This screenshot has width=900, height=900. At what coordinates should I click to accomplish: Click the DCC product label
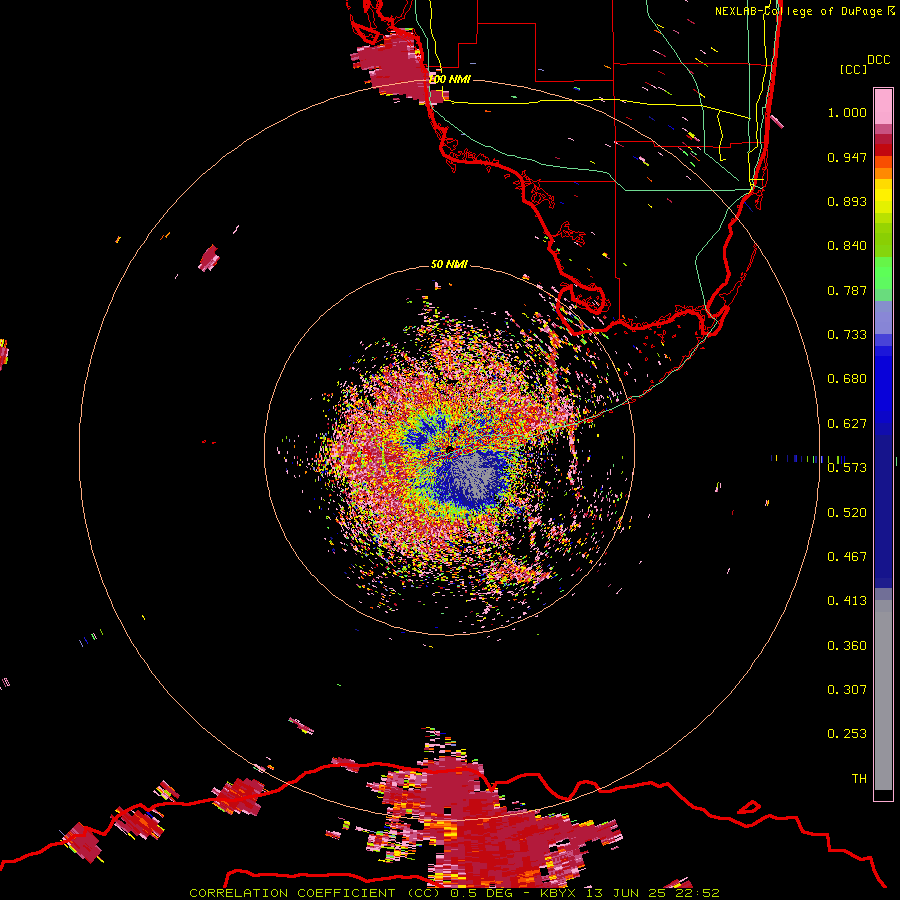tap(878, 60)
